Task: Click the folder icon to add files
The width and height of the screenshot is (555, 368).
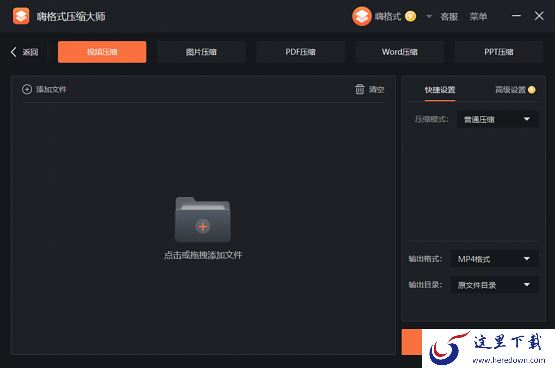Action: [x=203, y=220]
